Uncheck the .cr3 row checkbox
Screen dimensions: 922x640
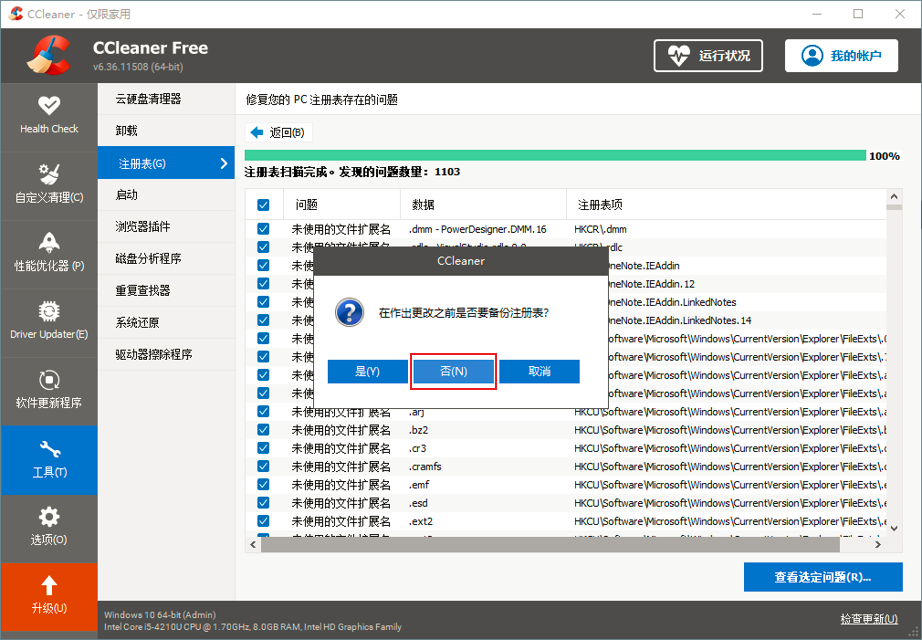click(x=263, y=448)
